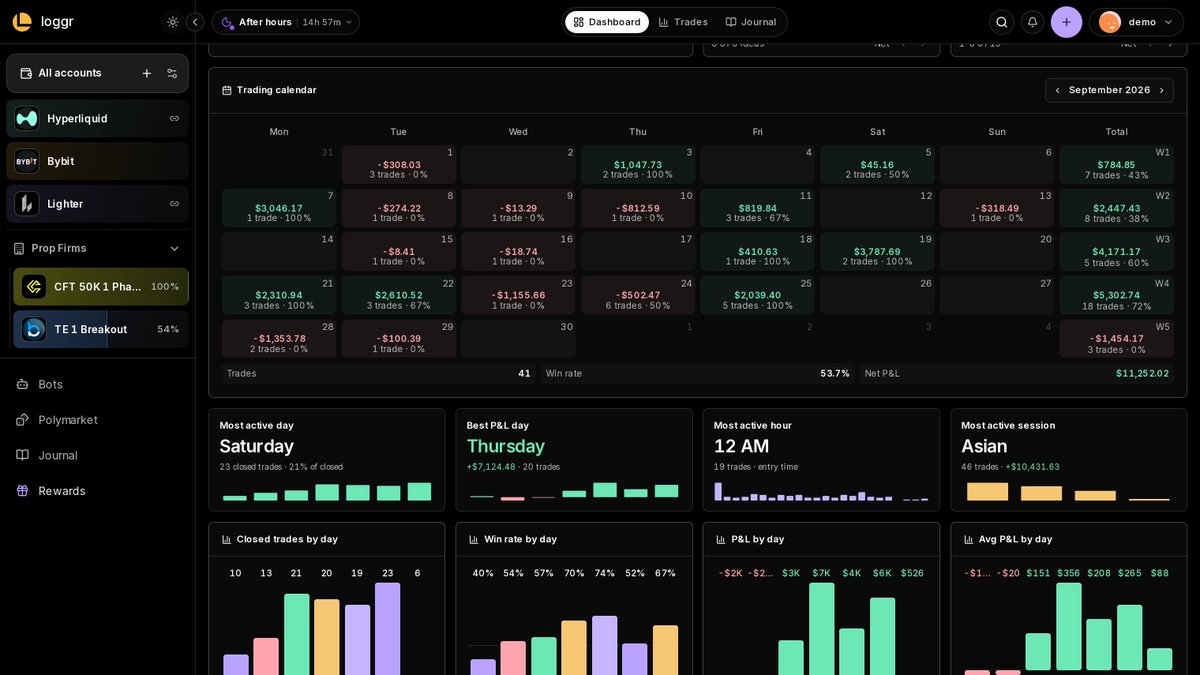Click the Win rate by day chart icon
The image size is (1200, 675).
pyautogui.click(x=474, y=539)
